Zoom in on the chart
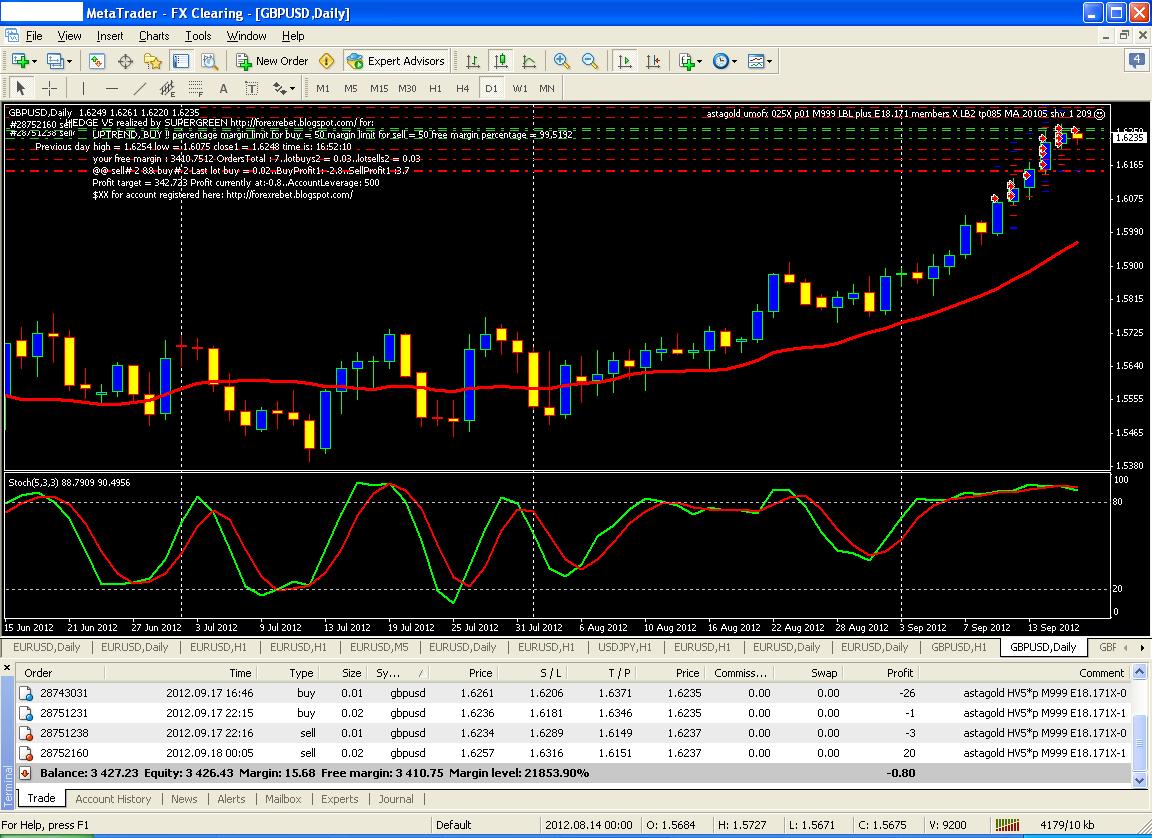This screenshot has width=1152, height=838. [x=562, y=61]
